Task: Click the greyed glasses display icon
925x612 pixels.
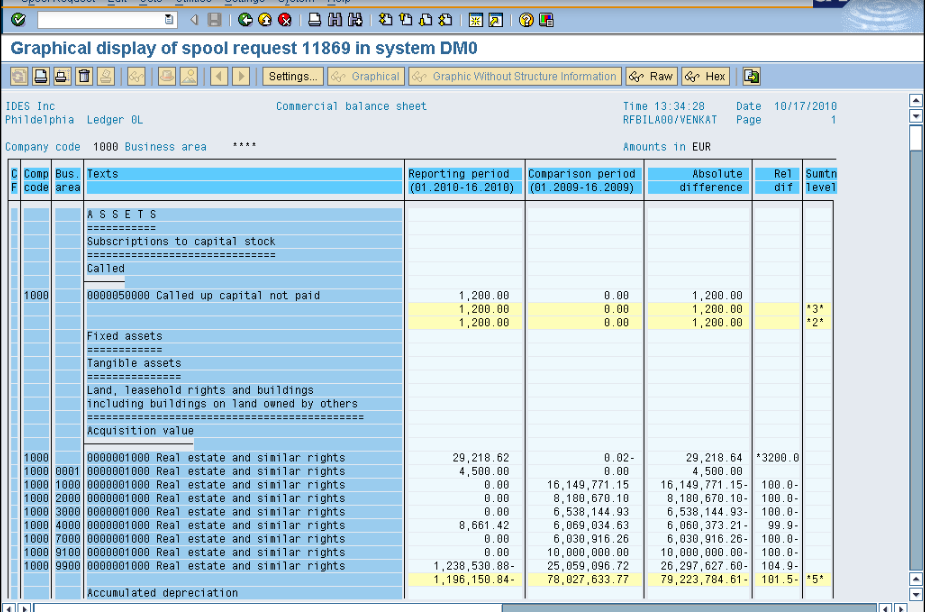Action: [136, 76]
